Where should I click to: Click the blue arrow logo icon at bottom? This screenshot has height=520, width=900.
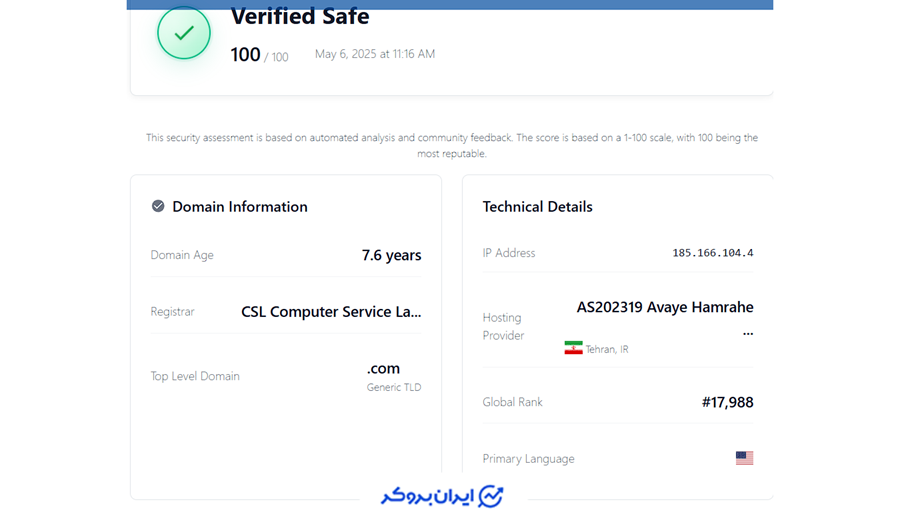point(491,496)
